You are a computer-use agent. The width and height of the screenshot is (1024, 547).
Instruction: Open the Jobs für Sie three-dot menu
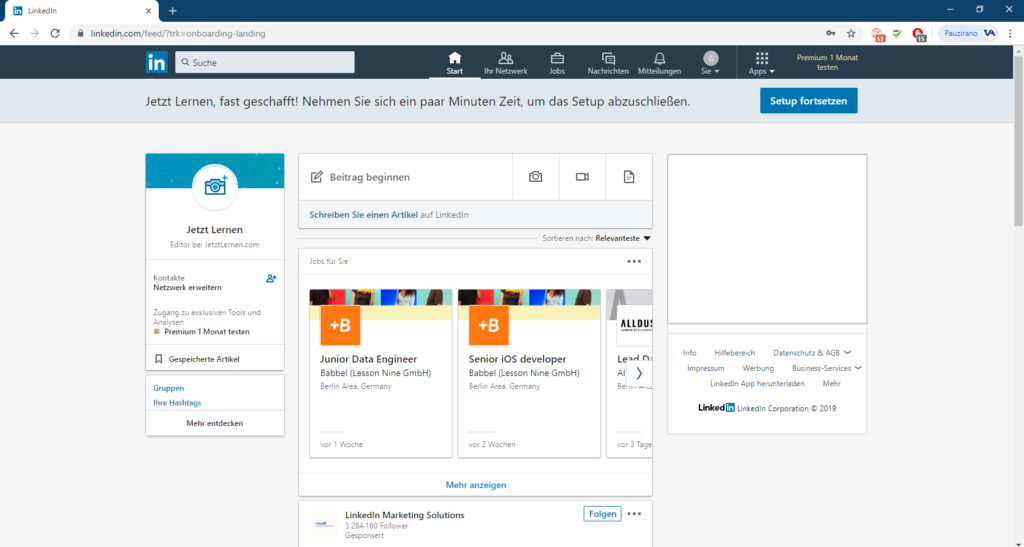[x=634, y=261]
